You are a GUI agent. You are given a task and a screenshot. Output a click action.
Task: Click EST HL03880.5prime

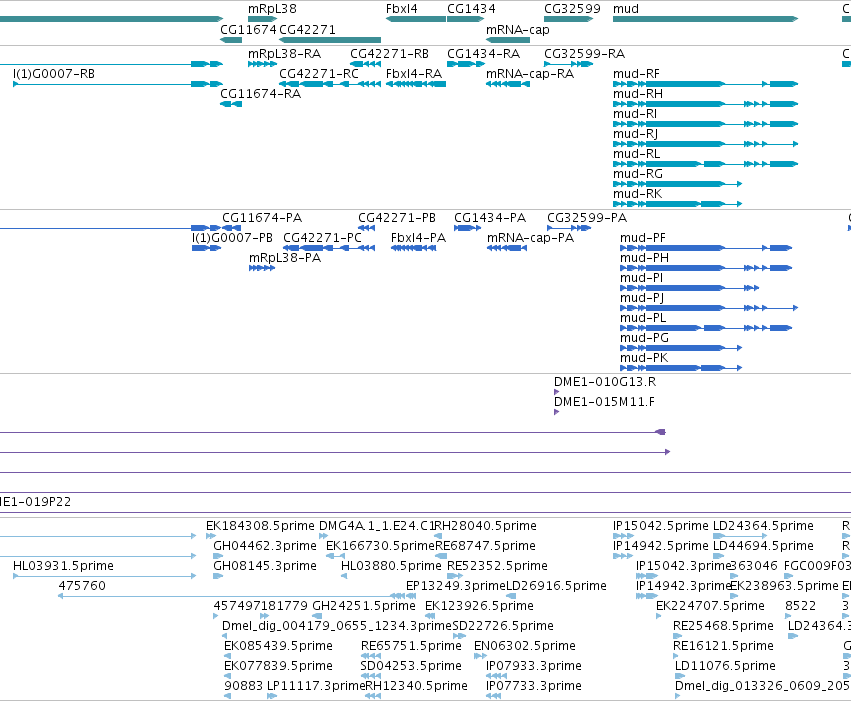344,576
